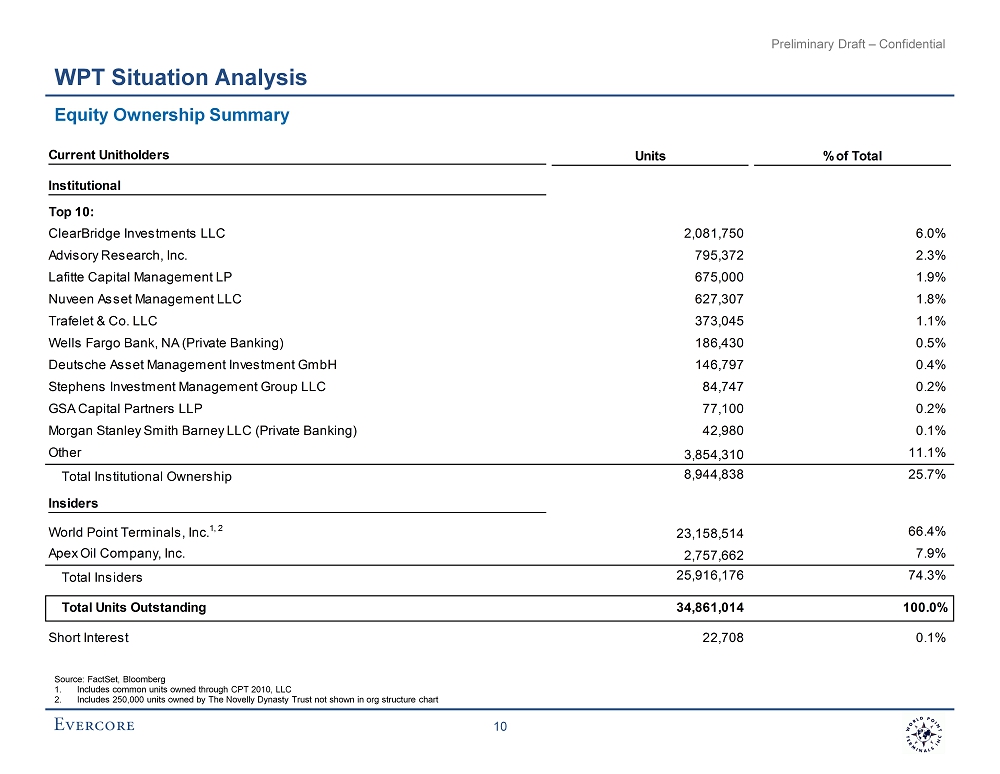Viewport: 1000px width, 774px height.
Task: Select Apex Oil Company units 2,757,662
Action: click(708, 555)
